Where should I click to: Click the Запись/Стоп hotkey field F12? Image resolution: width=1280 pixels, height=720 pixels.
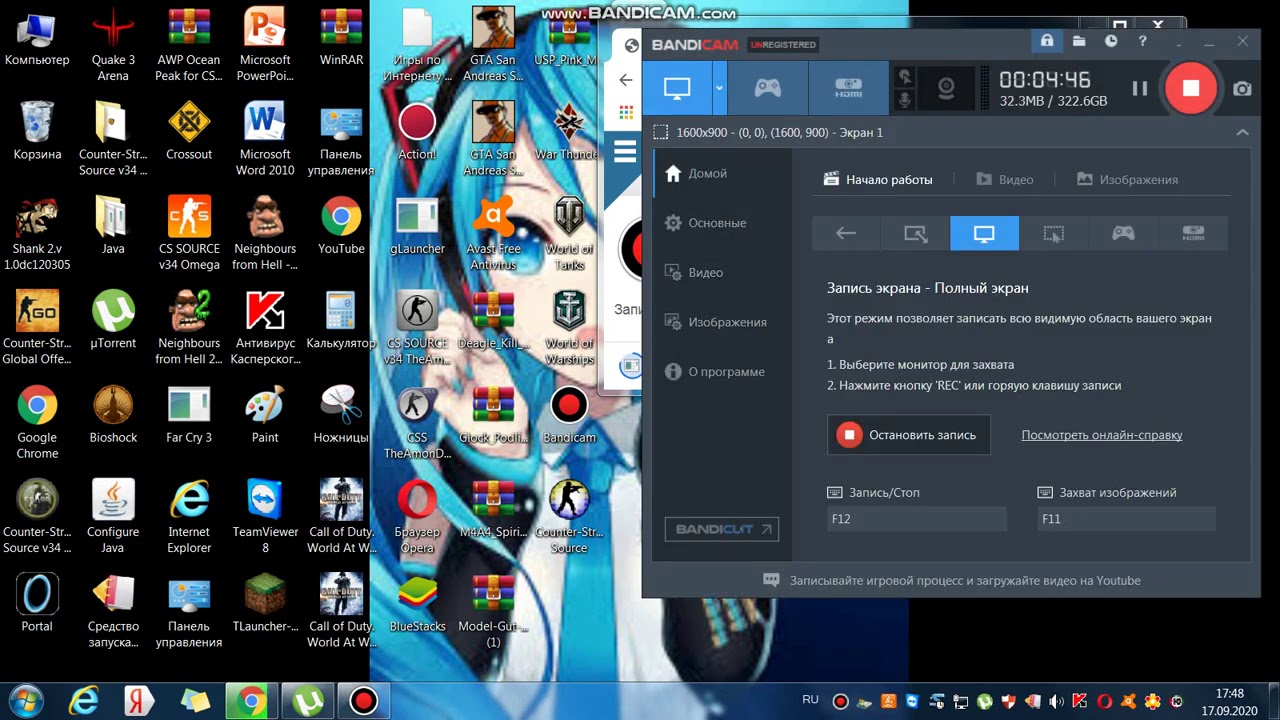pos(916,518)
